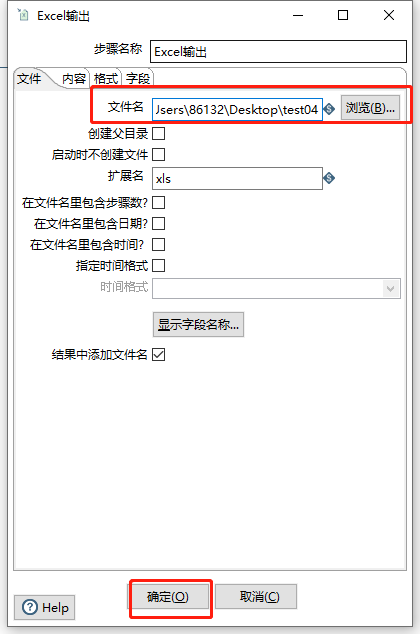Click the 扩展名 input field containing xls
This screenshot has height=634, width=420.
(237, 178)
